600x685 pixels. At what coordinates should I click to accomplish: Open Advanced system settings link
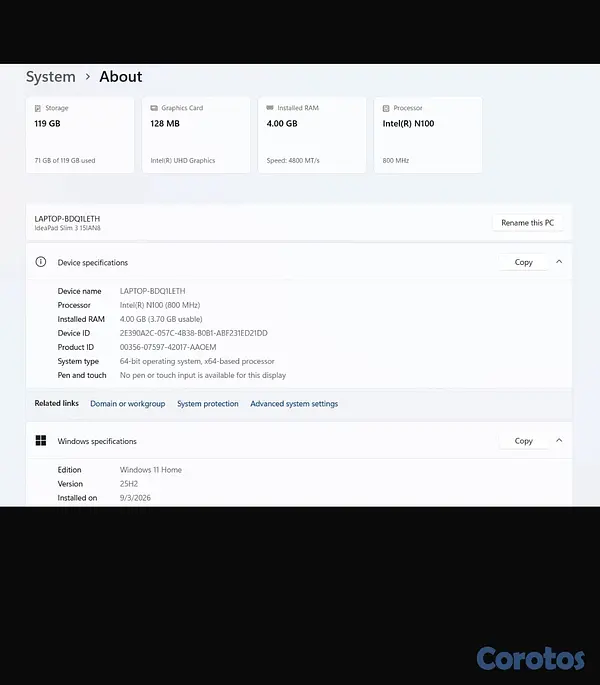294,404
